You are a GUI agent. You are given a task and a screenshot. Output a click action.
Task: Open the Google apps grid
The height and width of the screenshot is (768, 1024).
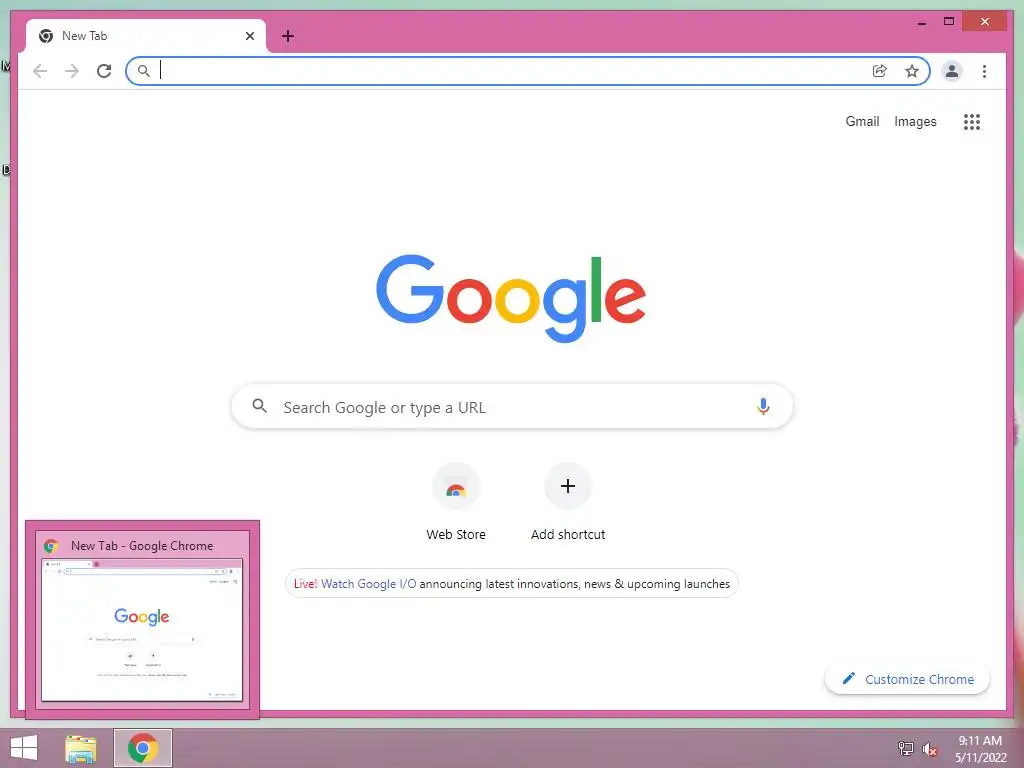[x=972, y=121]
